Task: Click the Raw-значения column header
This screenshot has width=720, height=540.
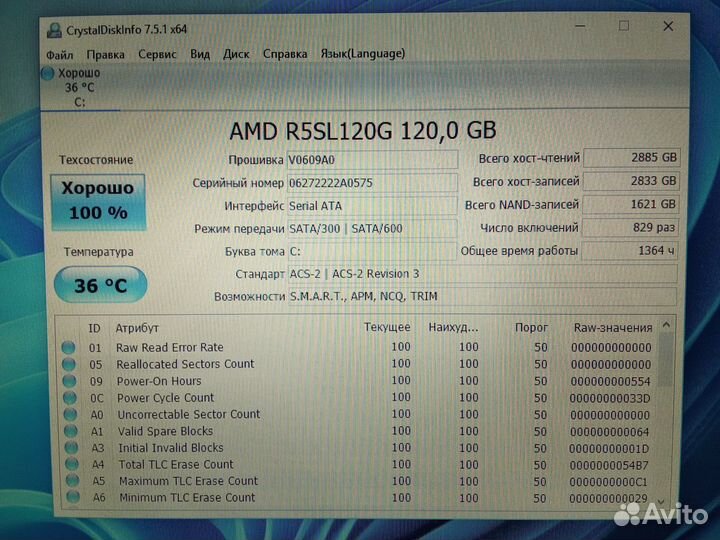Action: [613, 328]
